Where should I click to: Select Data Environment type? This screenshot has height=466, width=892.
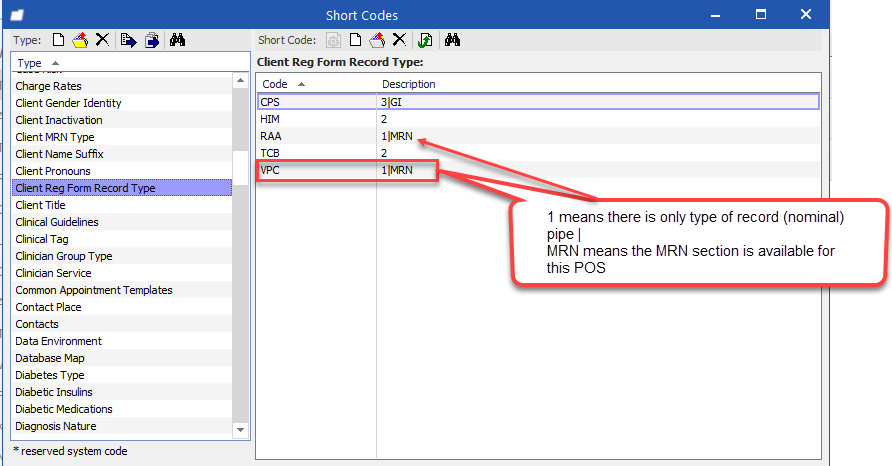[x=122, y=341]
